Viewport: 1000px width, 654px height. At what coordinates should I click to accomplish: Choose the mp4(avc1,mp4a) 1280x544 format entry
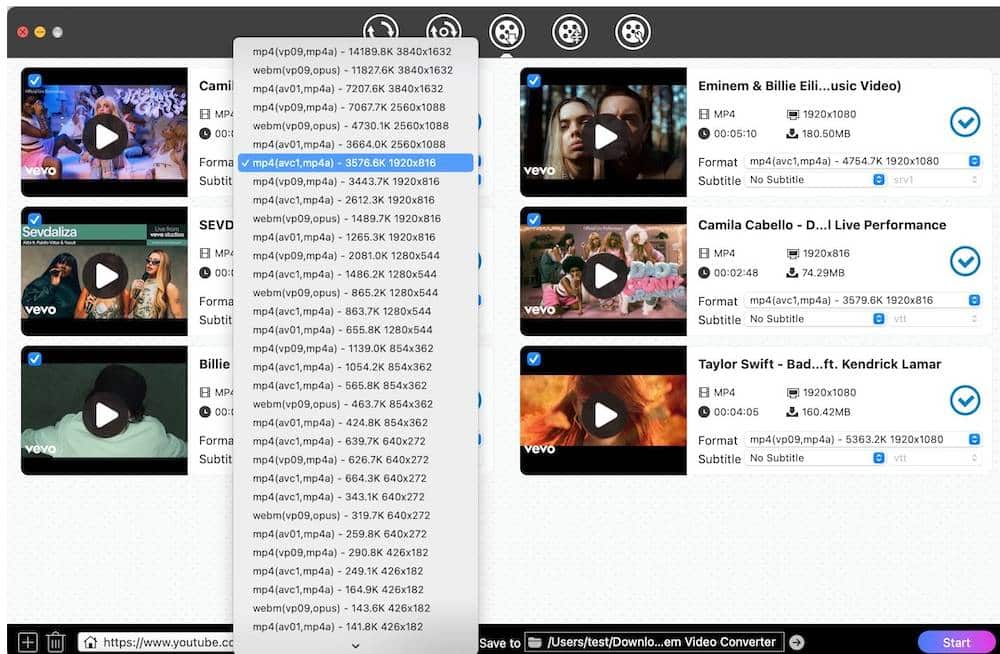coord(355,274)
